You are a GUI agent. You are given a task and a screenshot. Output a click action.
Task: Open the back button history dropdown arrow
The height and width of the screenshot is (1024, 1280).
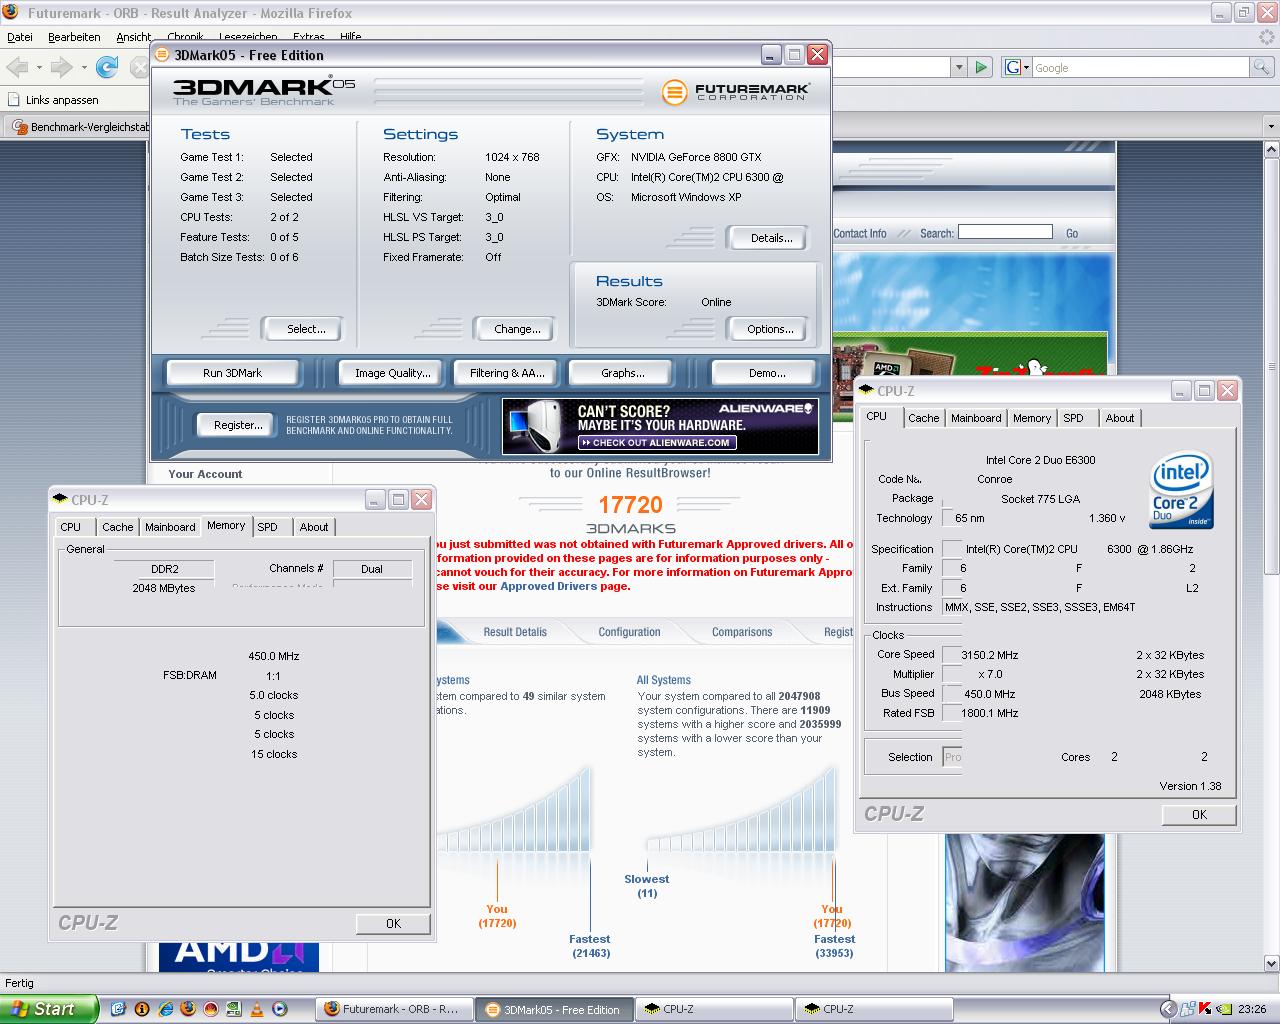click(39, 67)
